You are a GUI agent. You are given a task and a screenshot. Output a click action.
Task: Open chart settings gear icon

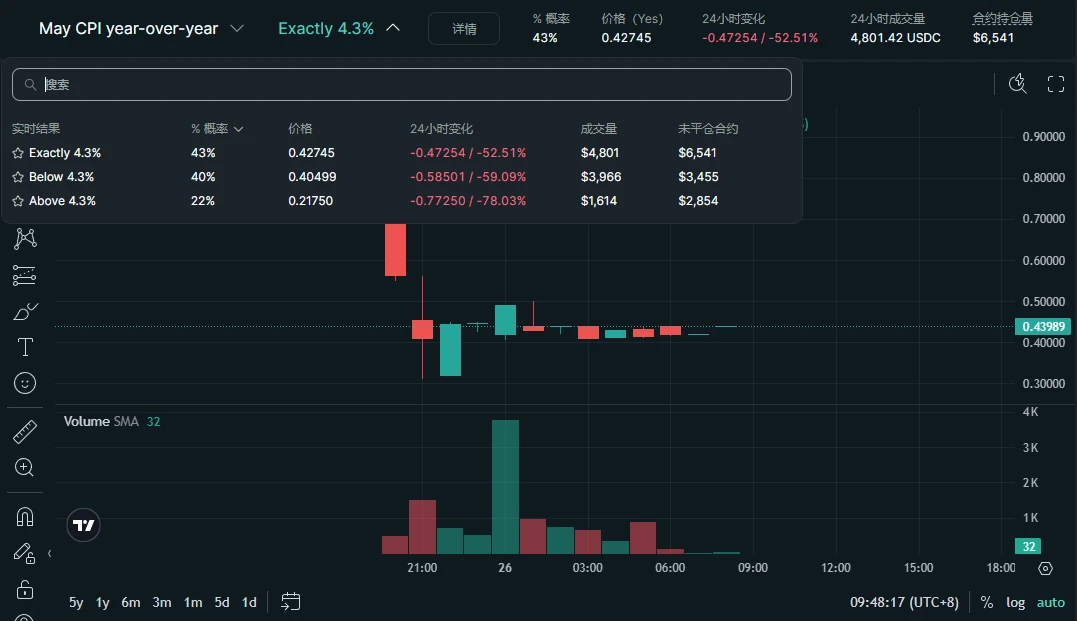(x=1045, y=568)
